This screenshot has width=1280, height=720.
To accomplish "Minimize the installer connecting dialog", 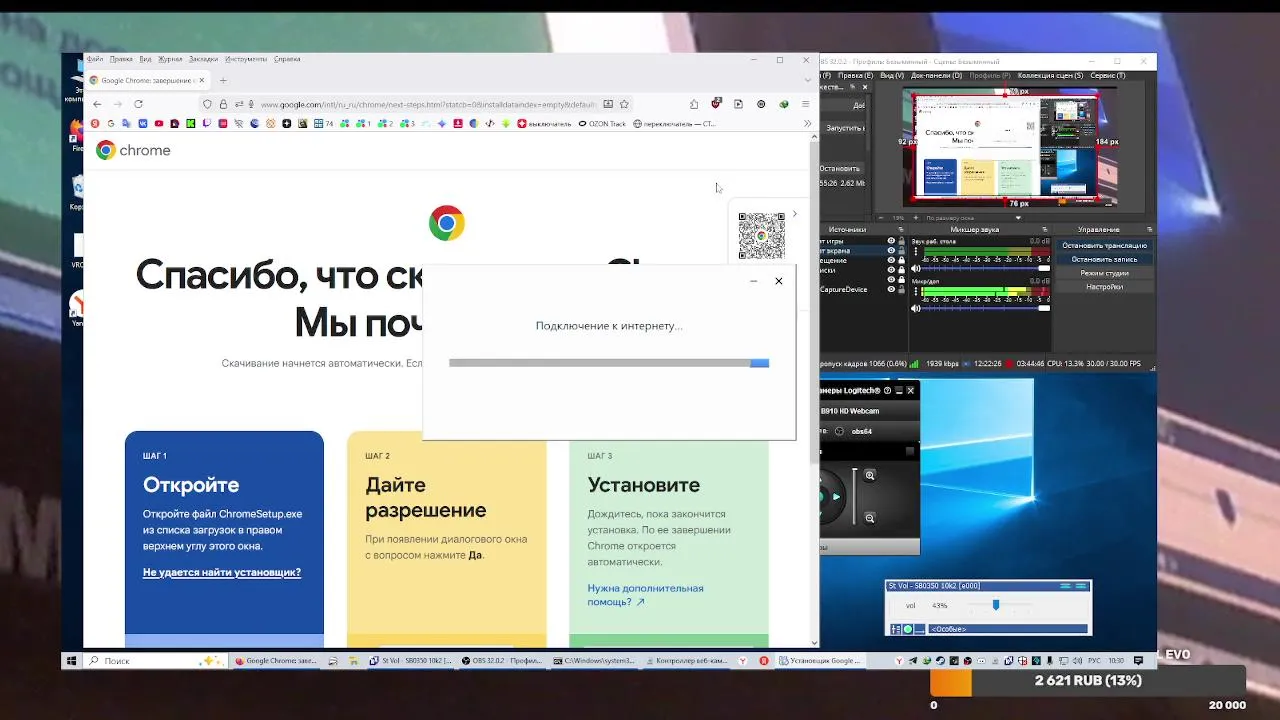I will (754, 281).
